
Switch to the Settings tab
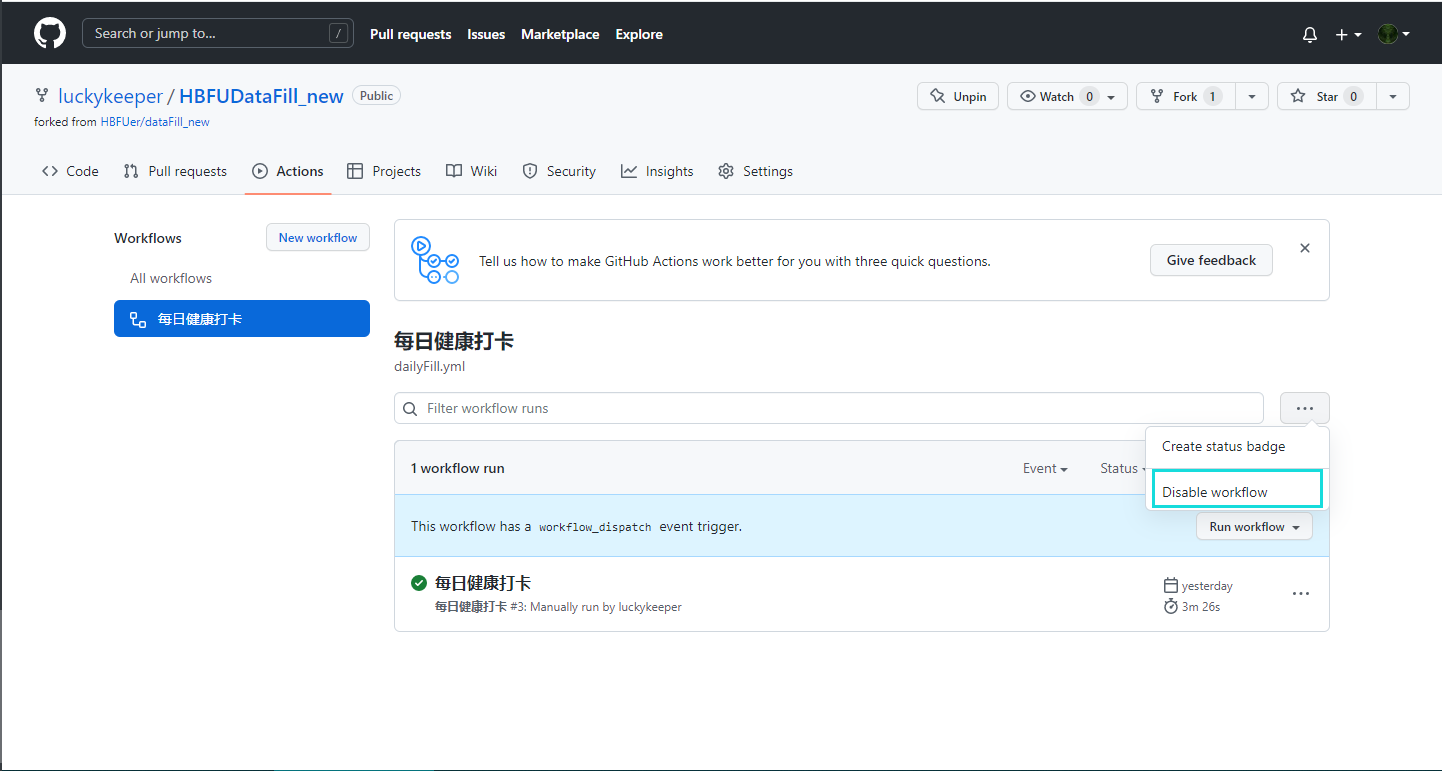pos(755,171)
